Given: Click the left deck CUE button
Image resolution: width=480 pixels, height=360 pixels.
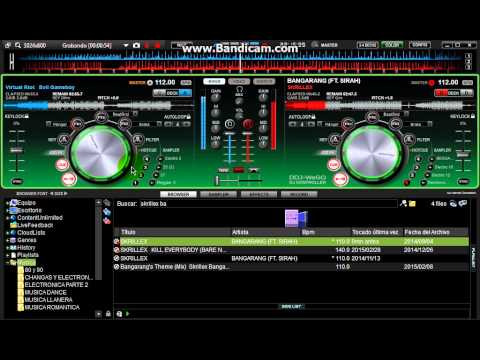Looking at the screenshot, I should pyautogui.click(x=62, y=165).
